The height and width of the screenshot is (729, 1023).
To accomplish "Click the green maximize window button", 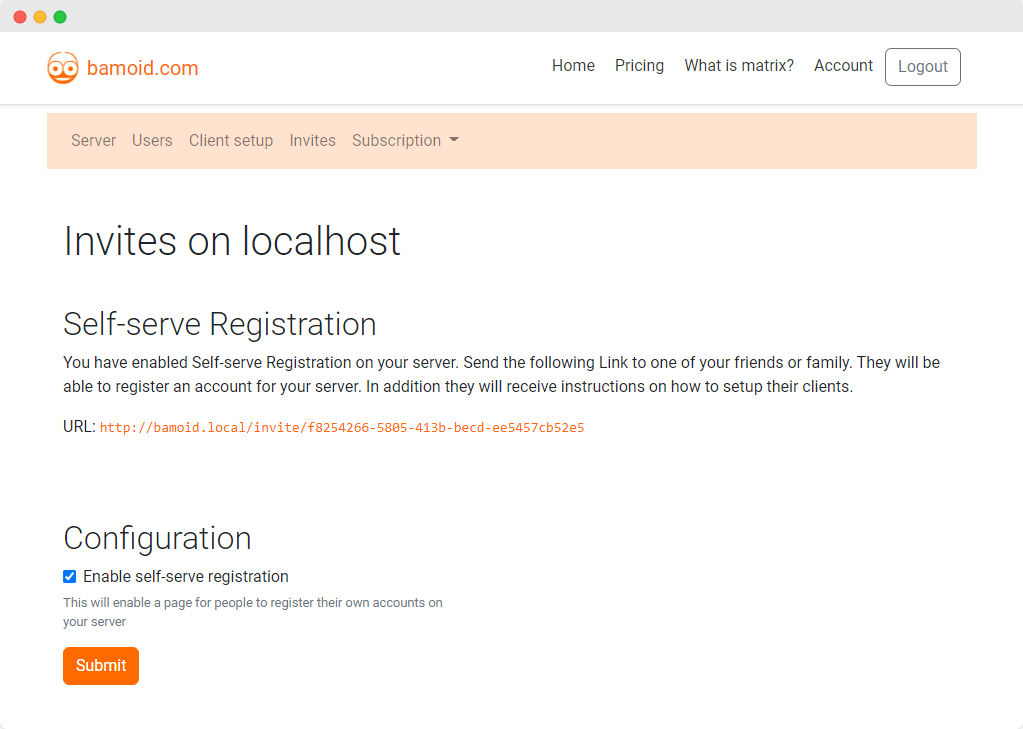I will (60, 17).
